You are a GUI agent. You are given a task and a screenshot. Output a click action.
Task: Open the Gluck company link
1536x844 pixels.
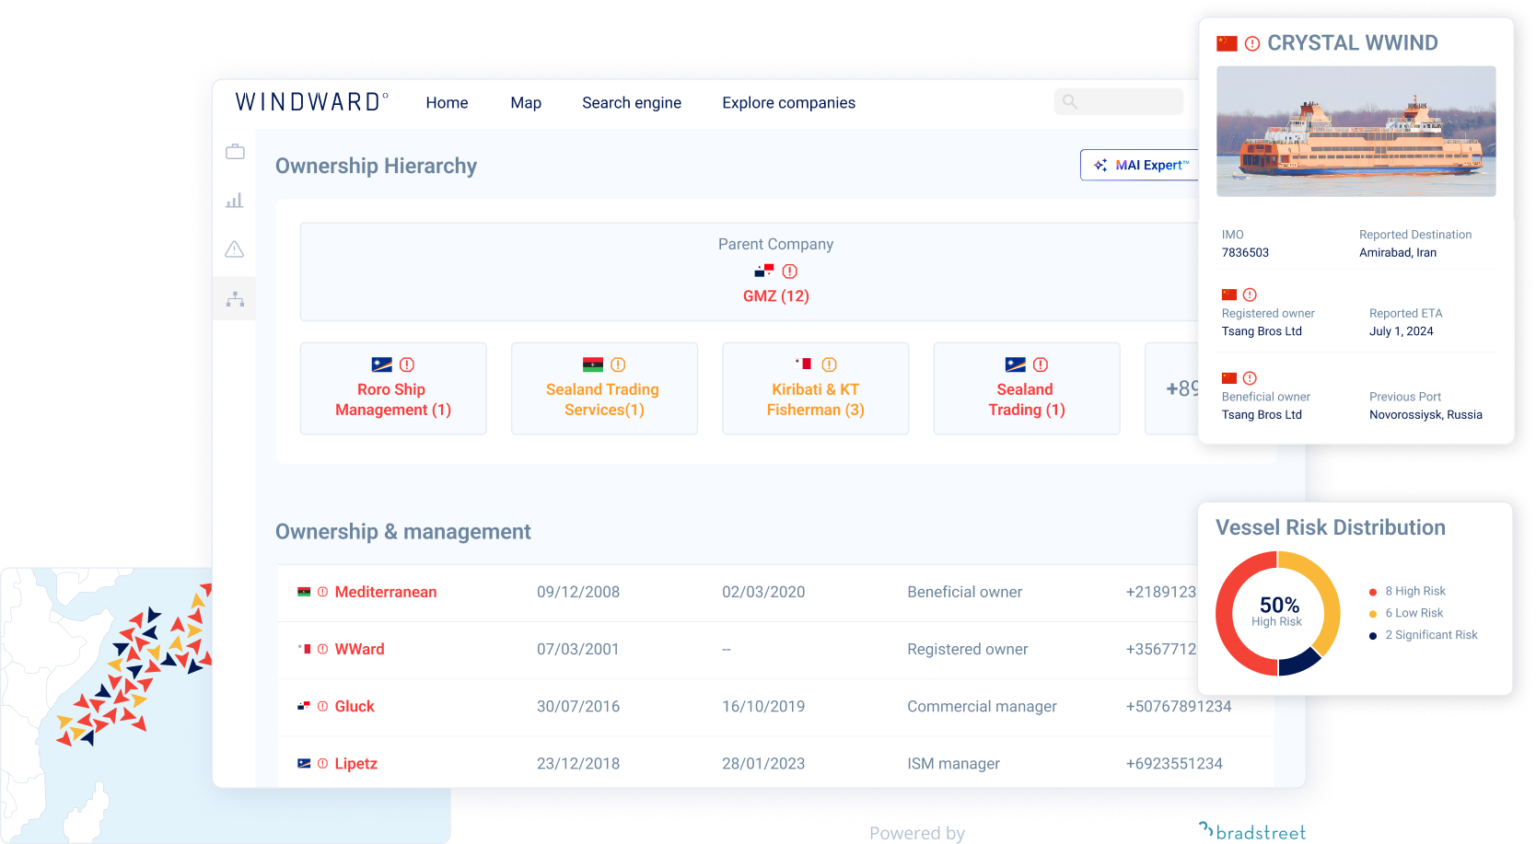pos(354,706)
